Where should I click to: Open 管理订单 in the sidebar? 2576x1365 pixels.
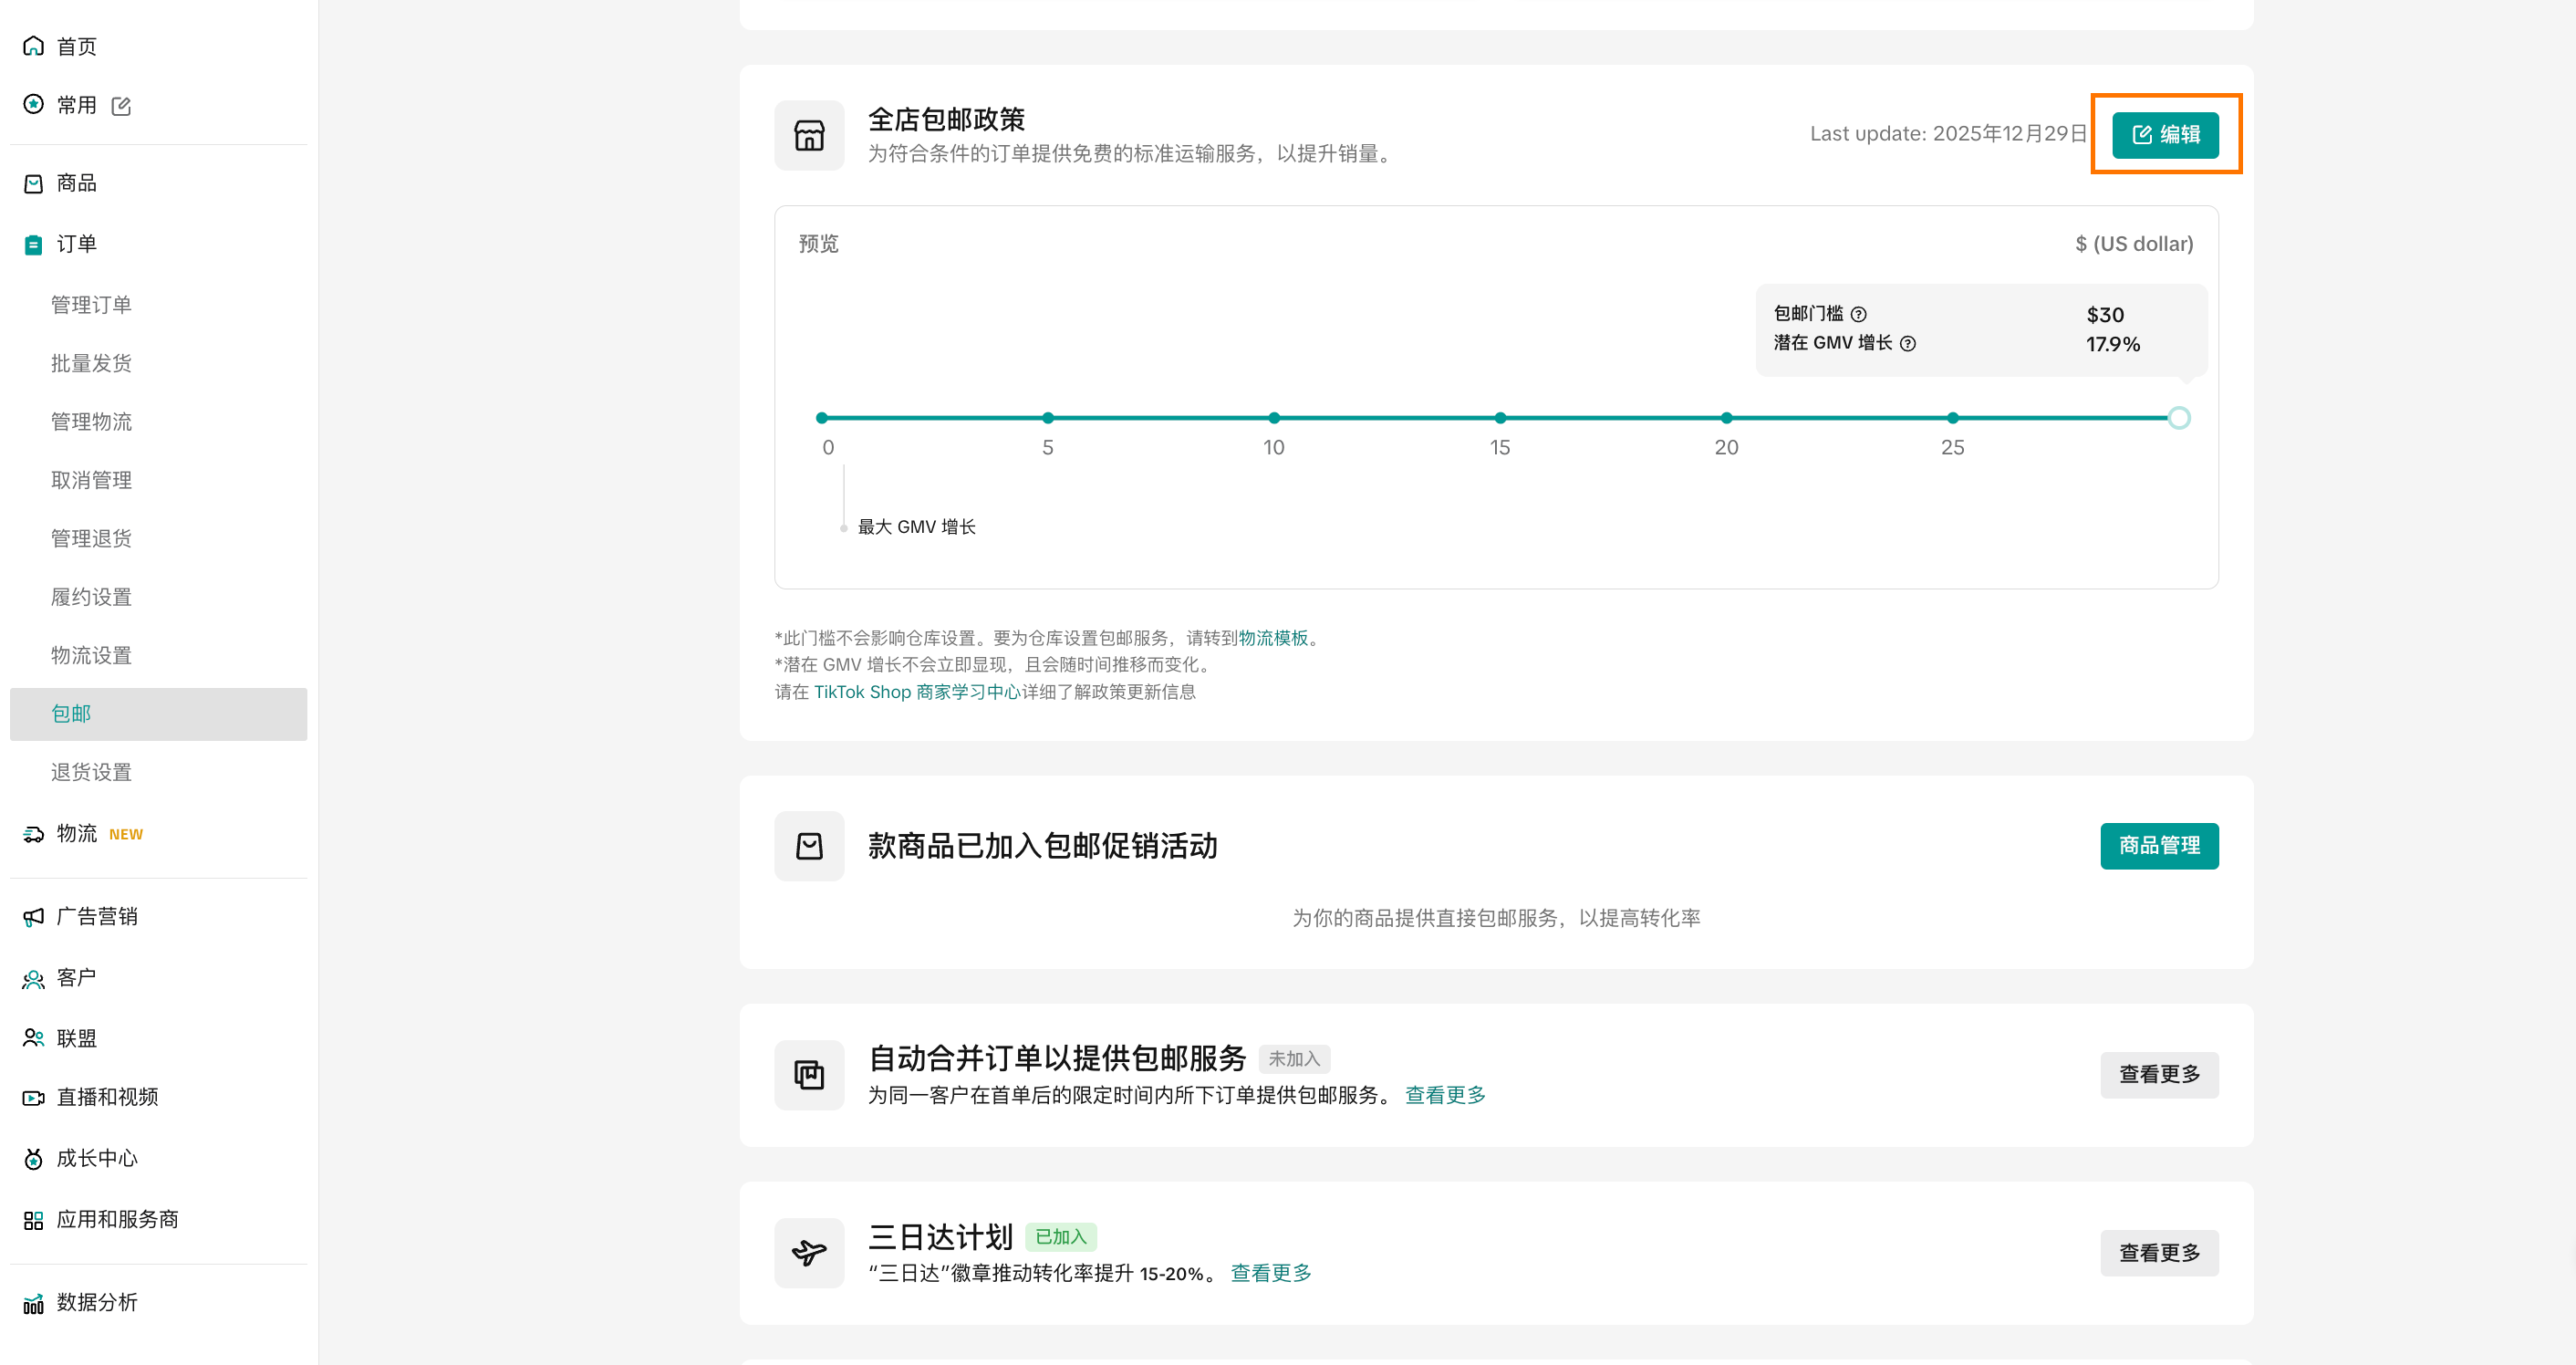pos(91,305)
